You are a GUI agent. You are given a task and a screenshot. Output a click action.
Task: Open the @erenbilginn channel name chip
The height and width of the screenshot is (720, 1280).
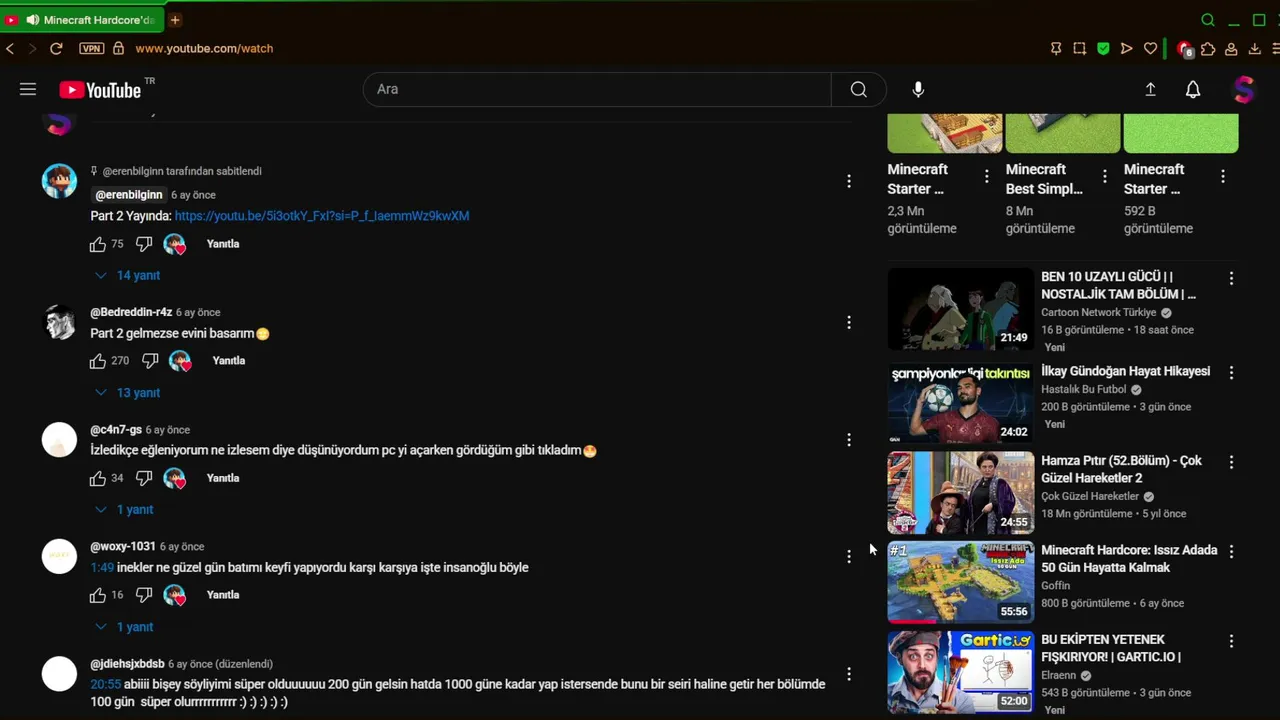pos(129,195)
